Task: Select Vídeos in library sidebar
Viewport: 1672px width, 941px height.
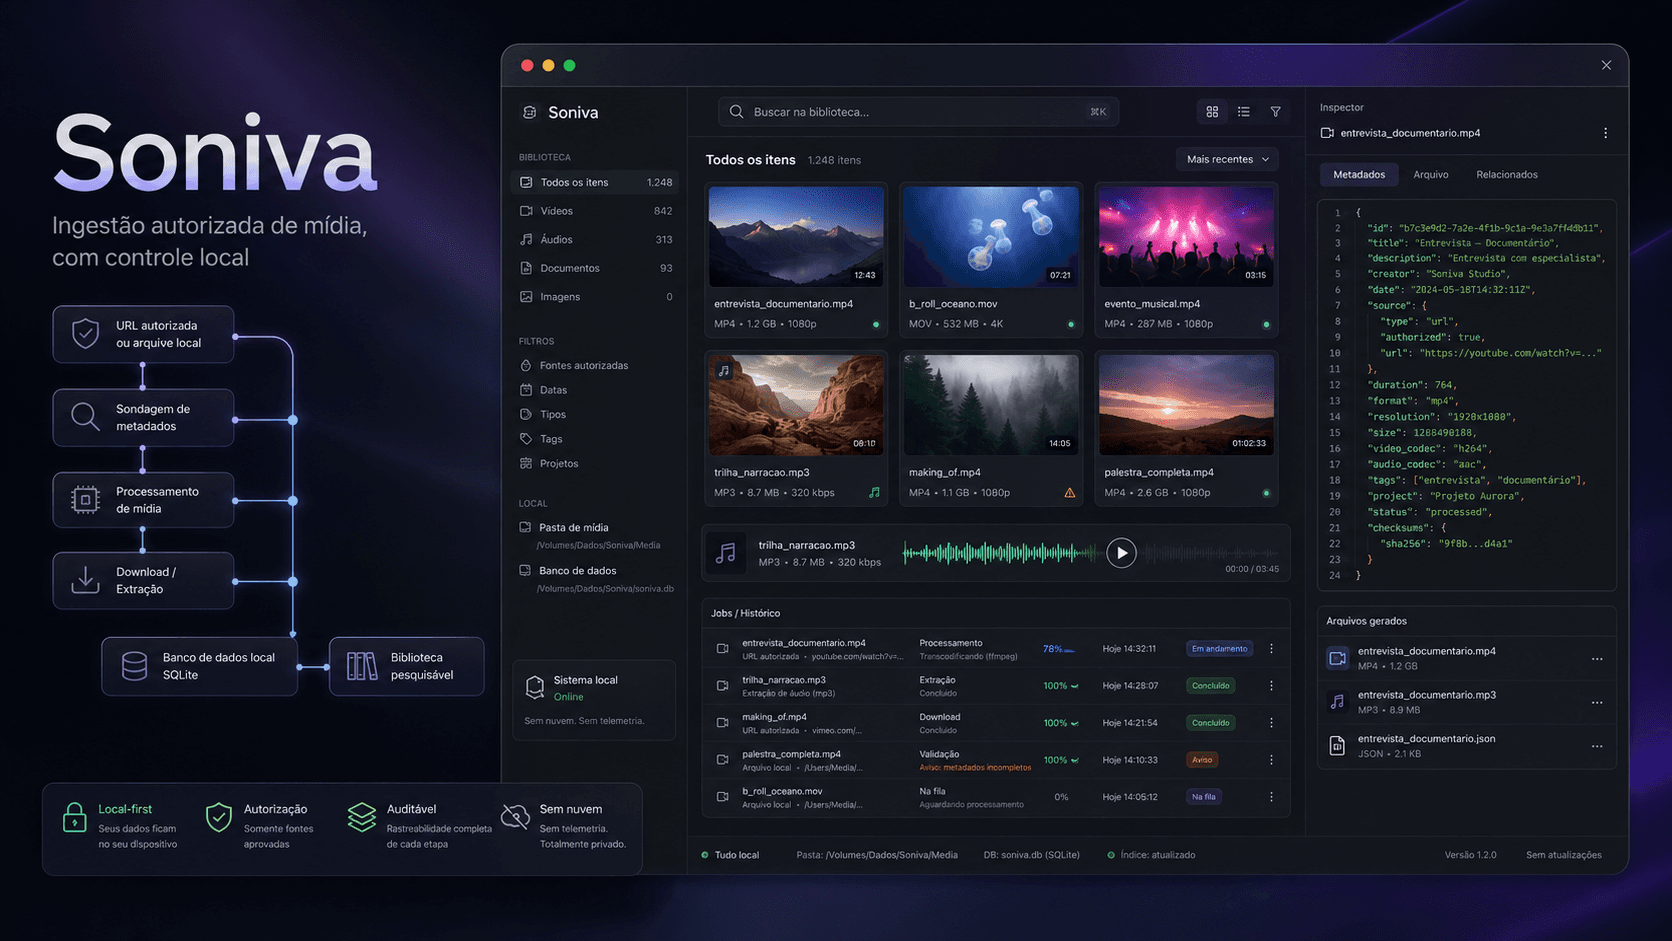Action: click(595, 211)
